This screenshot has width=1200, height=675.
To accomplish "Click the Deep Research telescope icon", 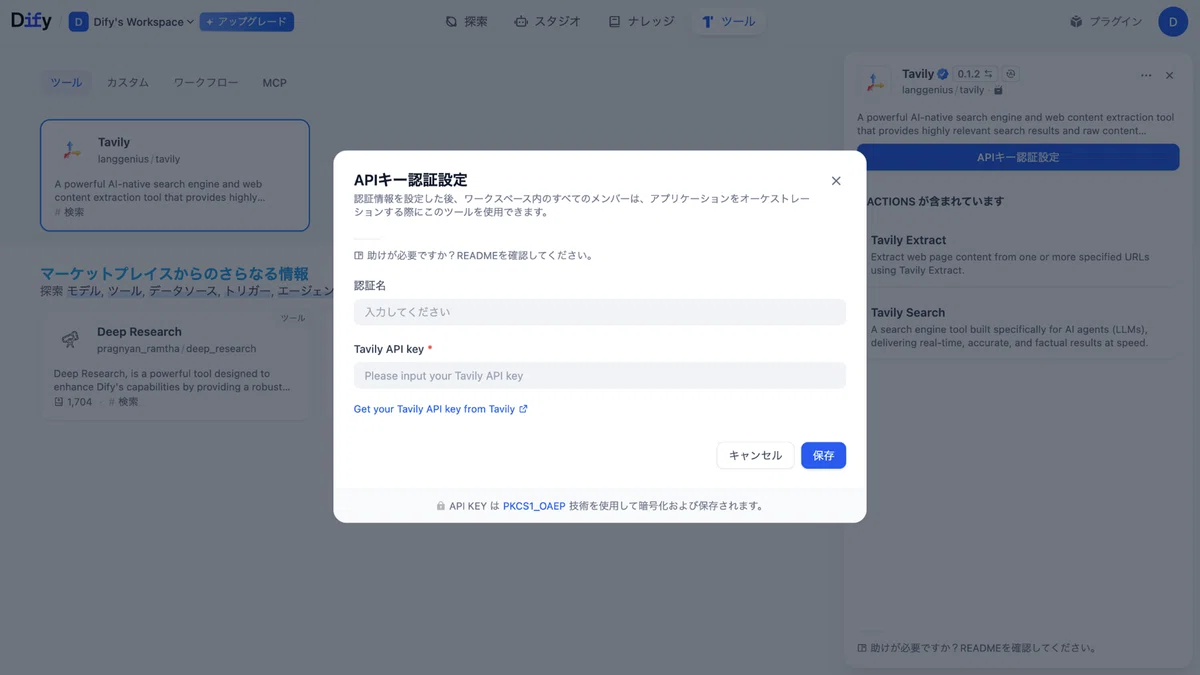I will coord(70,340).
